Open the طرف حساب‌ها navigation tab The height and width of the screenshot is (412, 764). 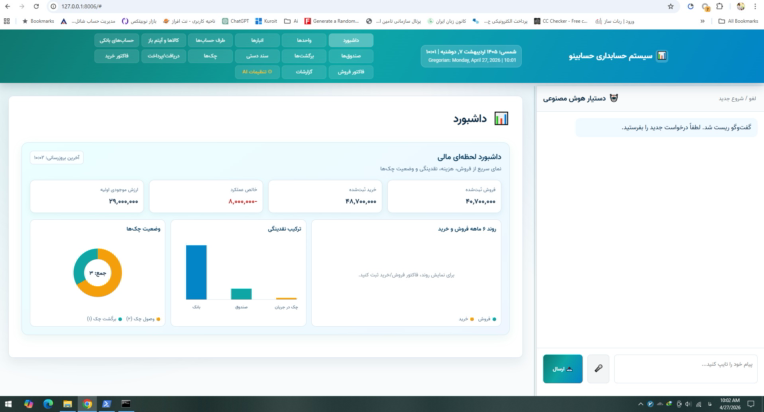point(210,40)
